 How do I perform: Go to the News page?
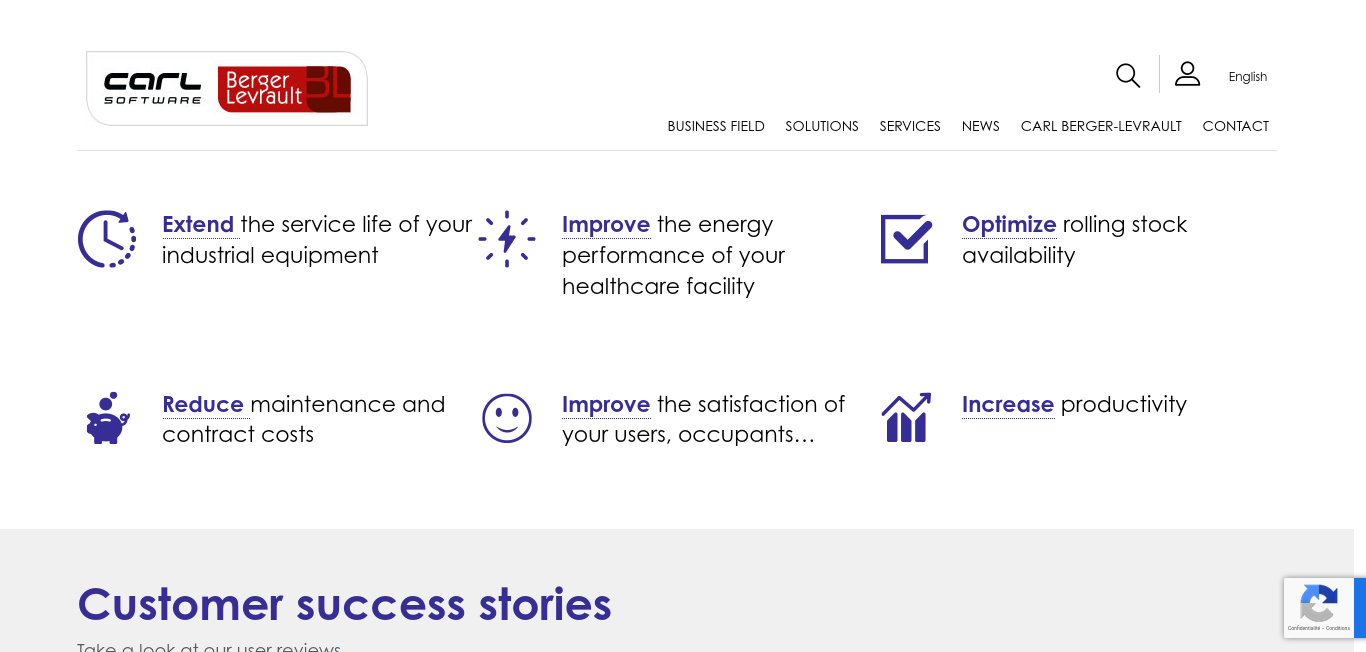click(981, 126)
